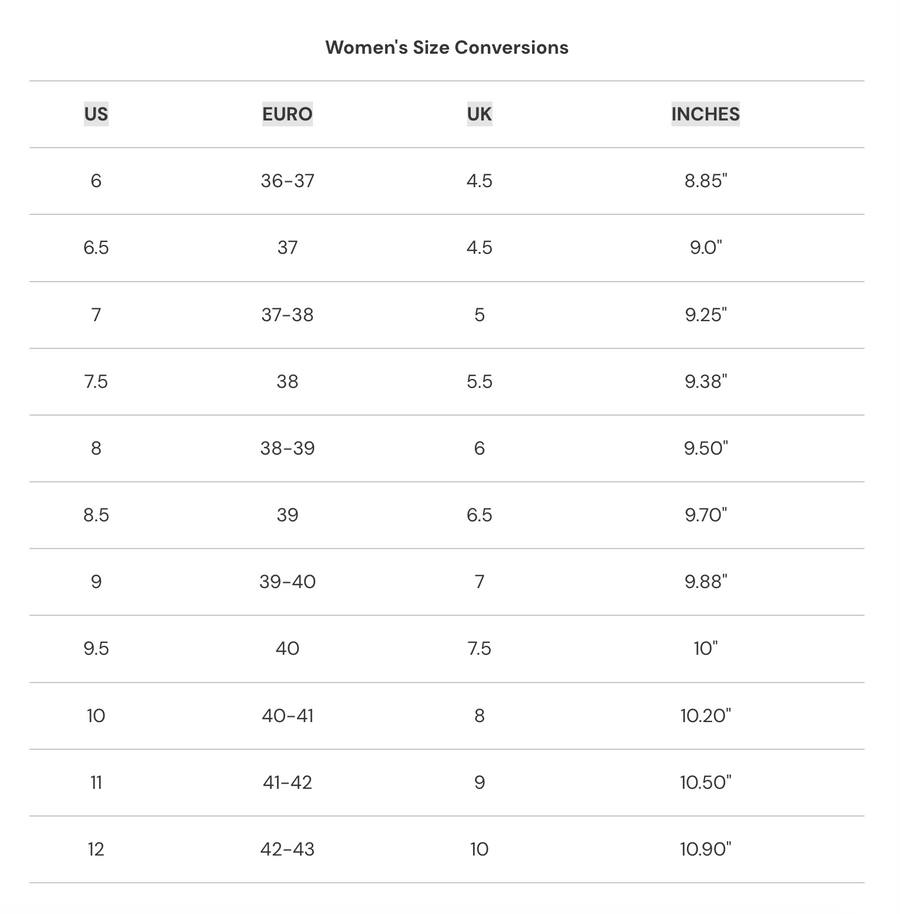Select the 9.88" inches value
Image resolution: width=900 pixels, height=914 pixels.
coord(705,581)
